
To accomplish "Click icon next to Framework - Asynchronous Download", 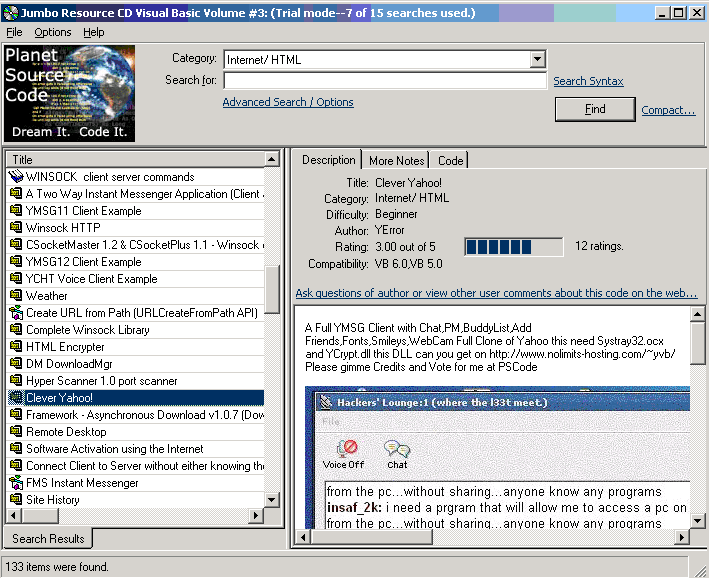I will [16, 414].
